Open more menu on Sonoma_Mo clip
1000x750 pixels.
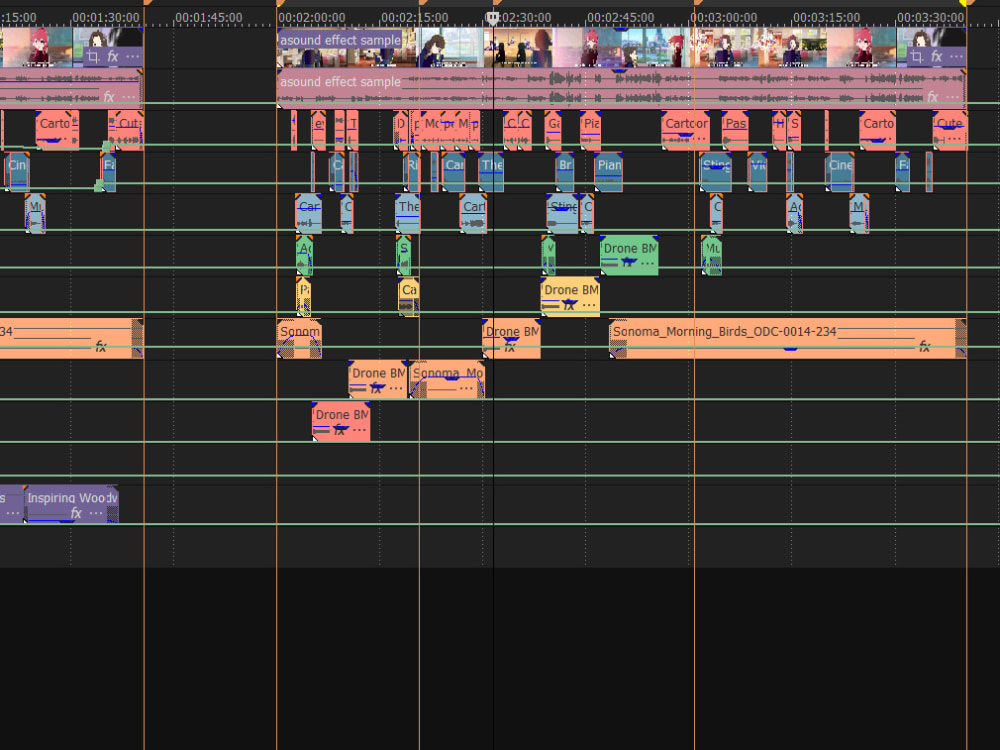466,388
